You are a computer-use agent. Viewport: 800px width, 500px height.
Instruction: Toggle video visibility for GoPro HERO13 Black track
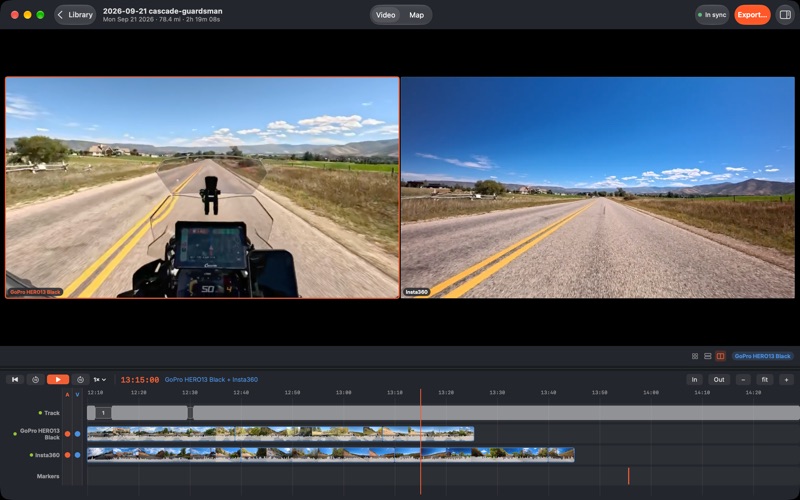pyautogui.click(x=78, y=434)
